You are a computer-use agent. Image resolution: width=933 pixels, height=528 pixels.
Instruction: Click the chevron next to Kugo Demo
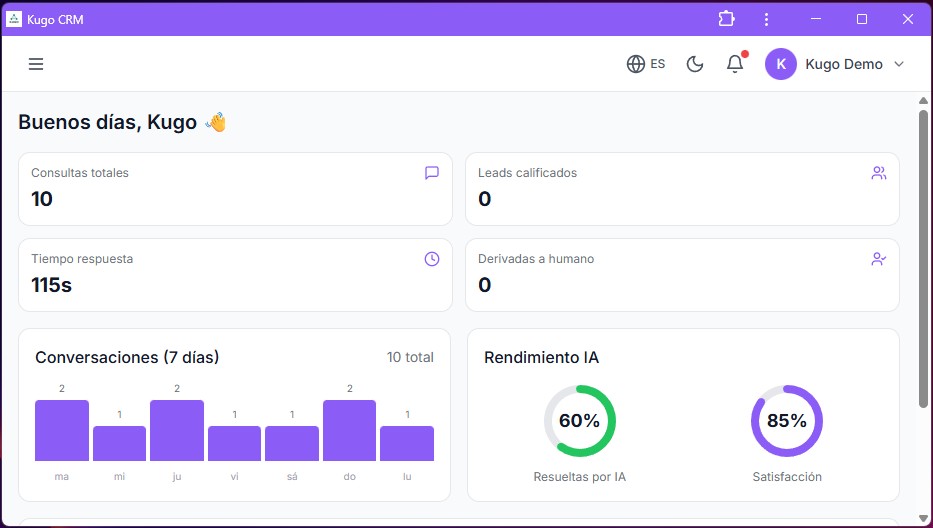pos(898,64)
